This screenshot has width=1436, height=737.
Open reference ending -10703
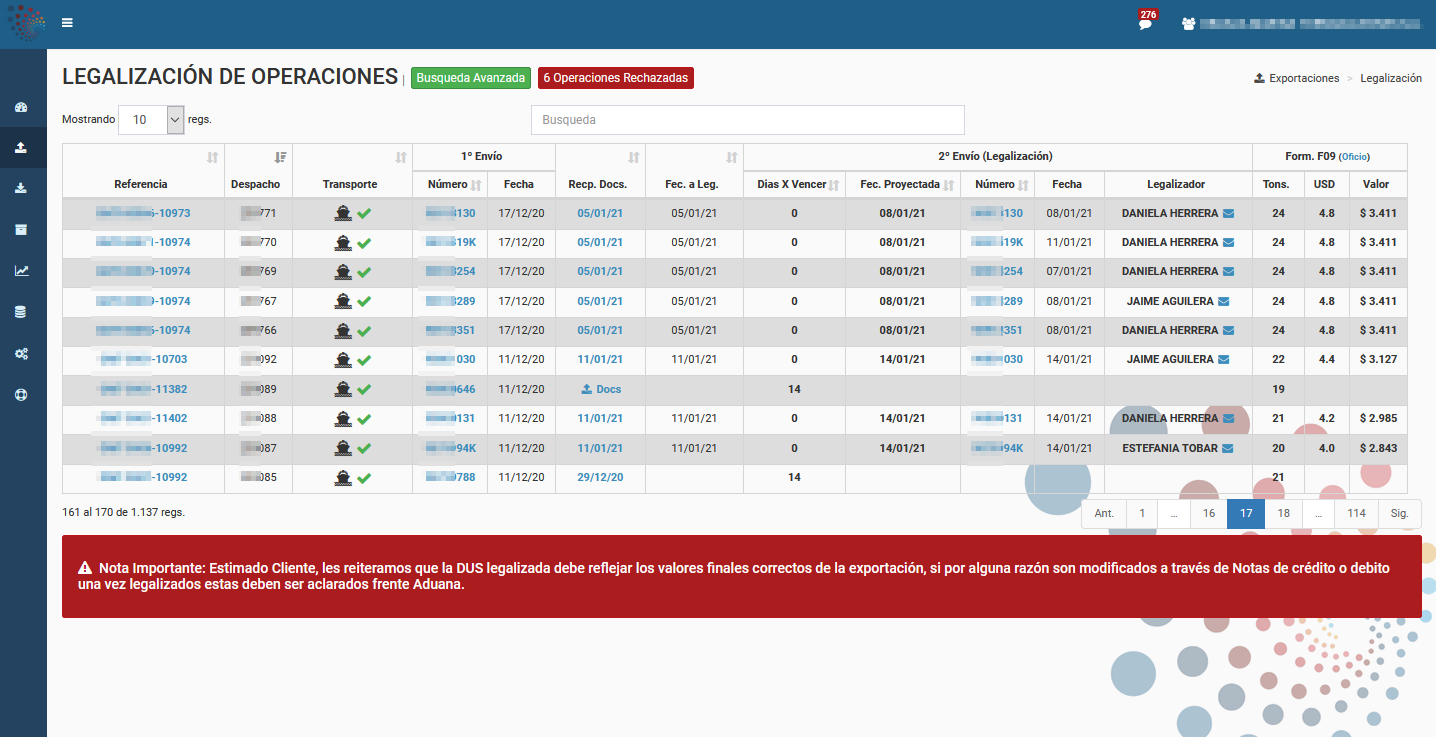(x=143, y=360)
